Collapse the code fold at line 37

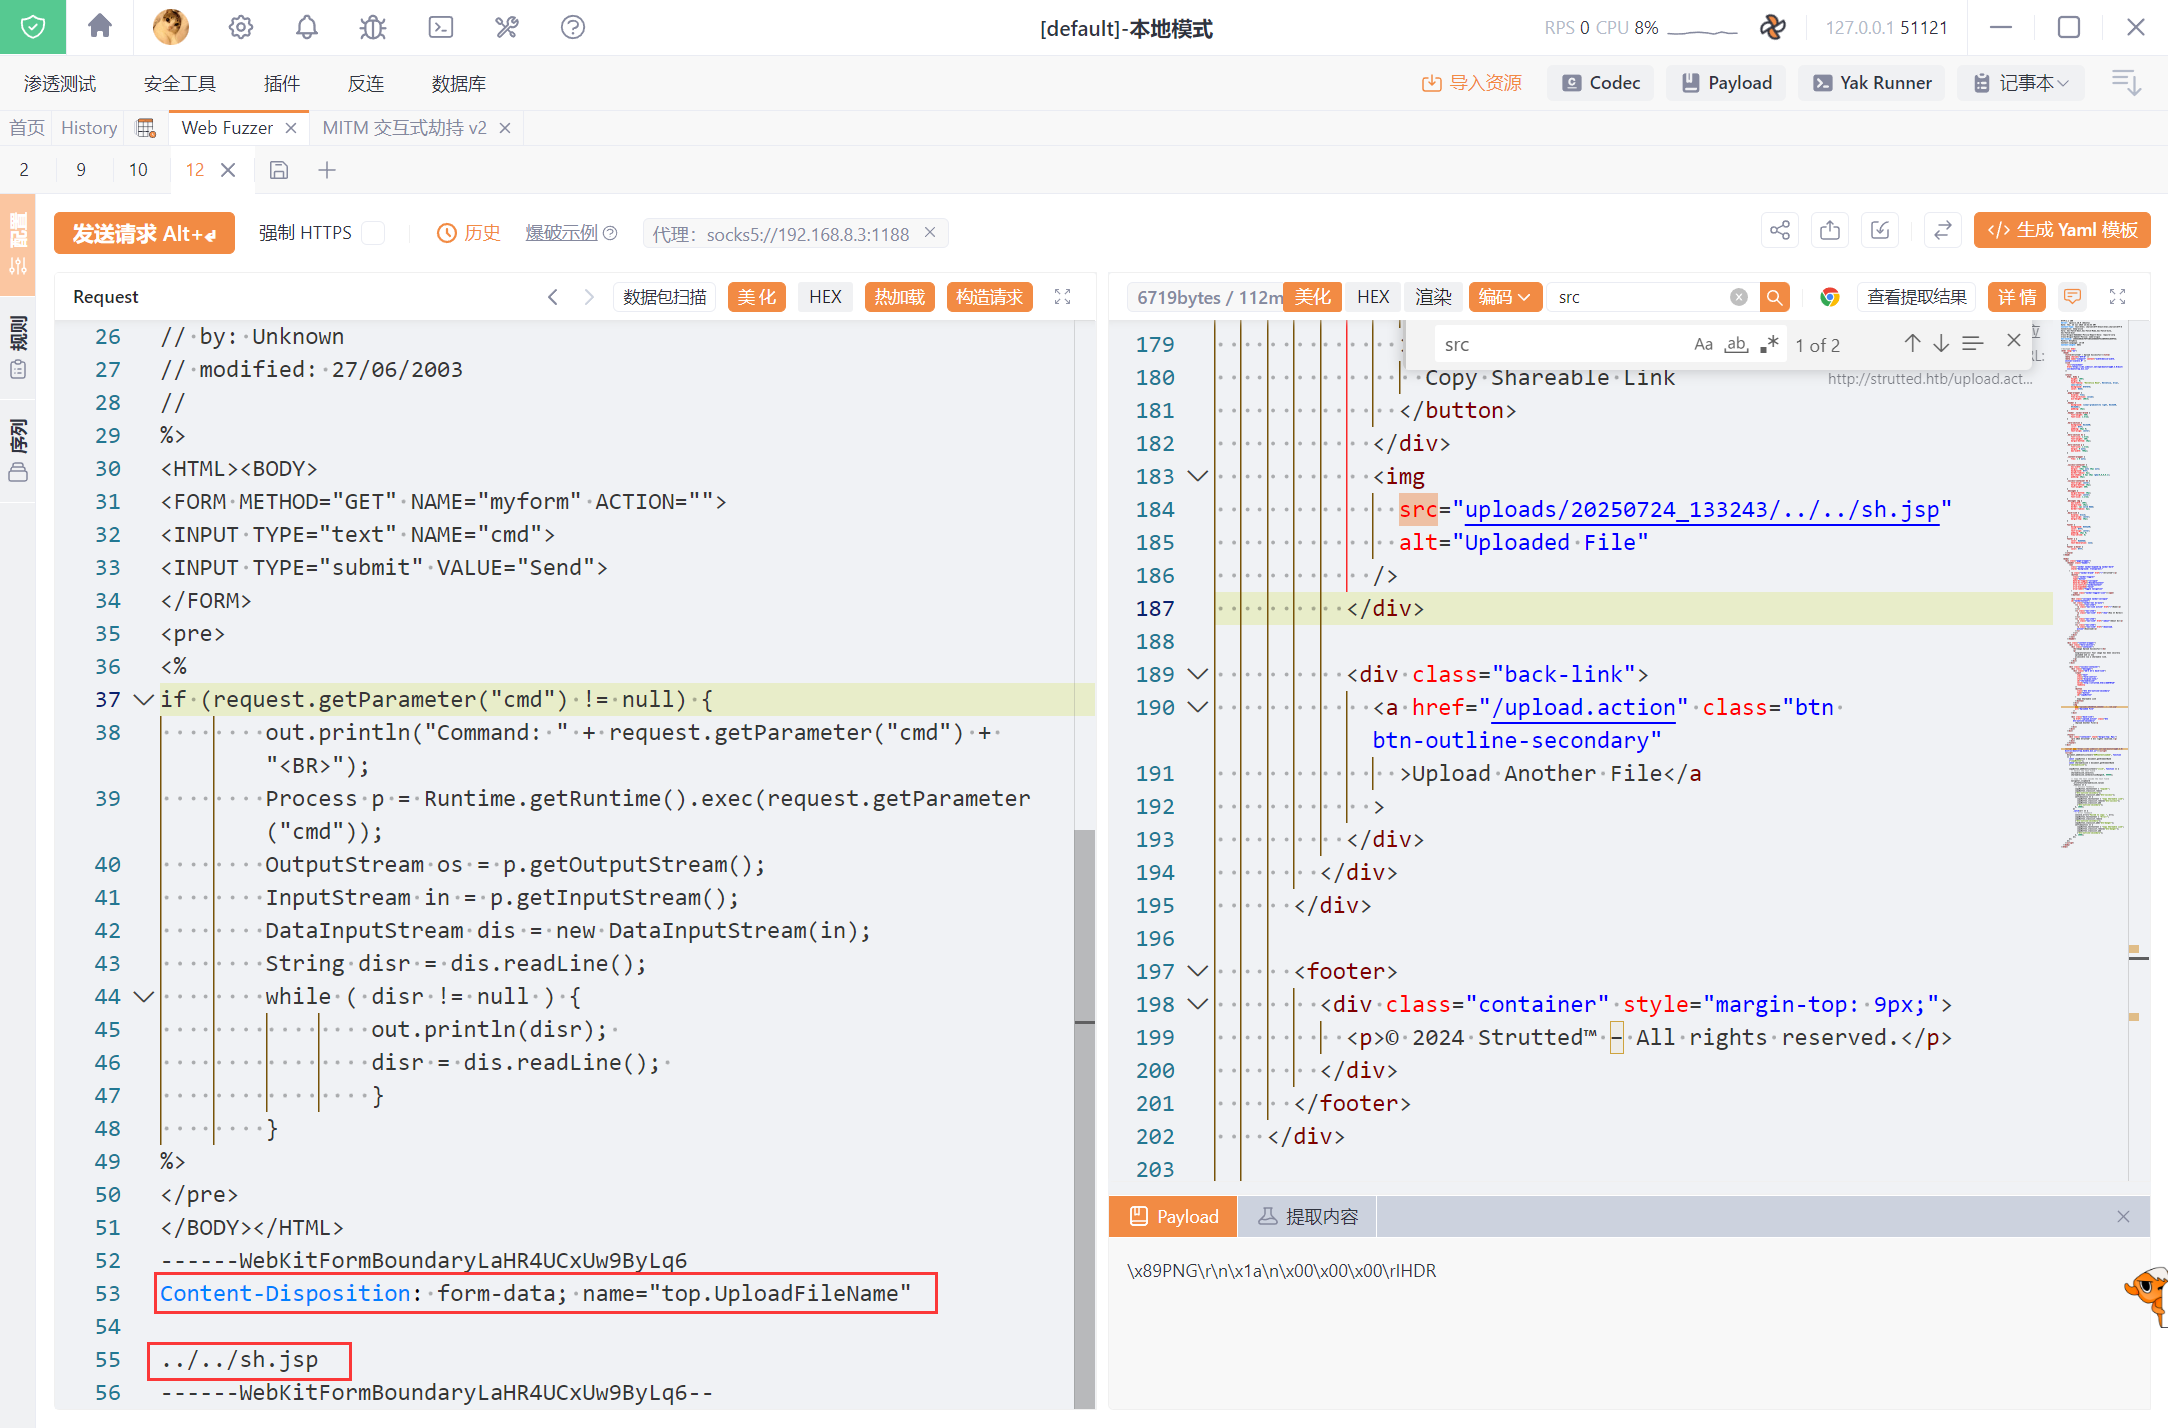(x=143, y=700)
